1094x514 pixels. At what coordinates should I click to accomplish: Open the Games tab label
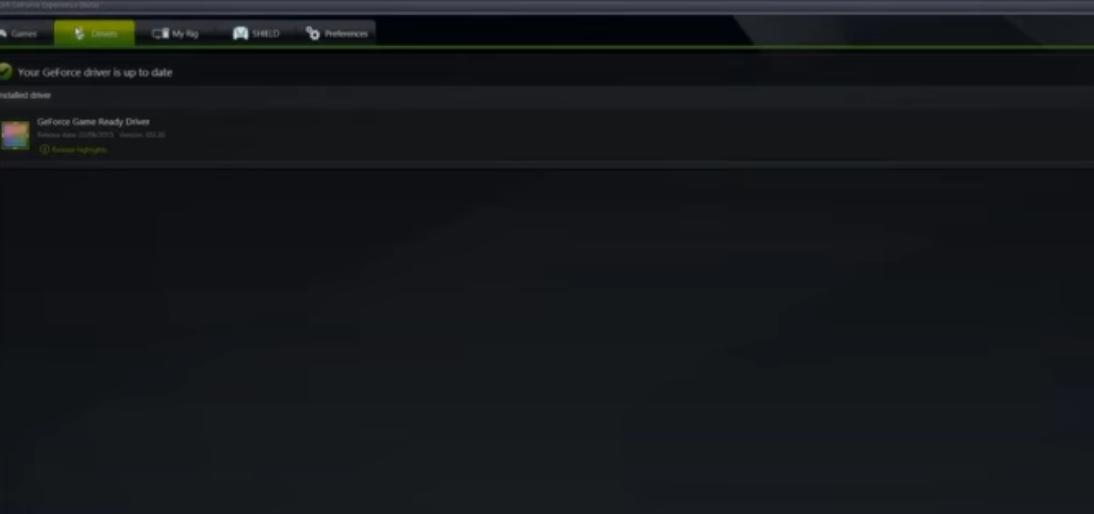24,34
